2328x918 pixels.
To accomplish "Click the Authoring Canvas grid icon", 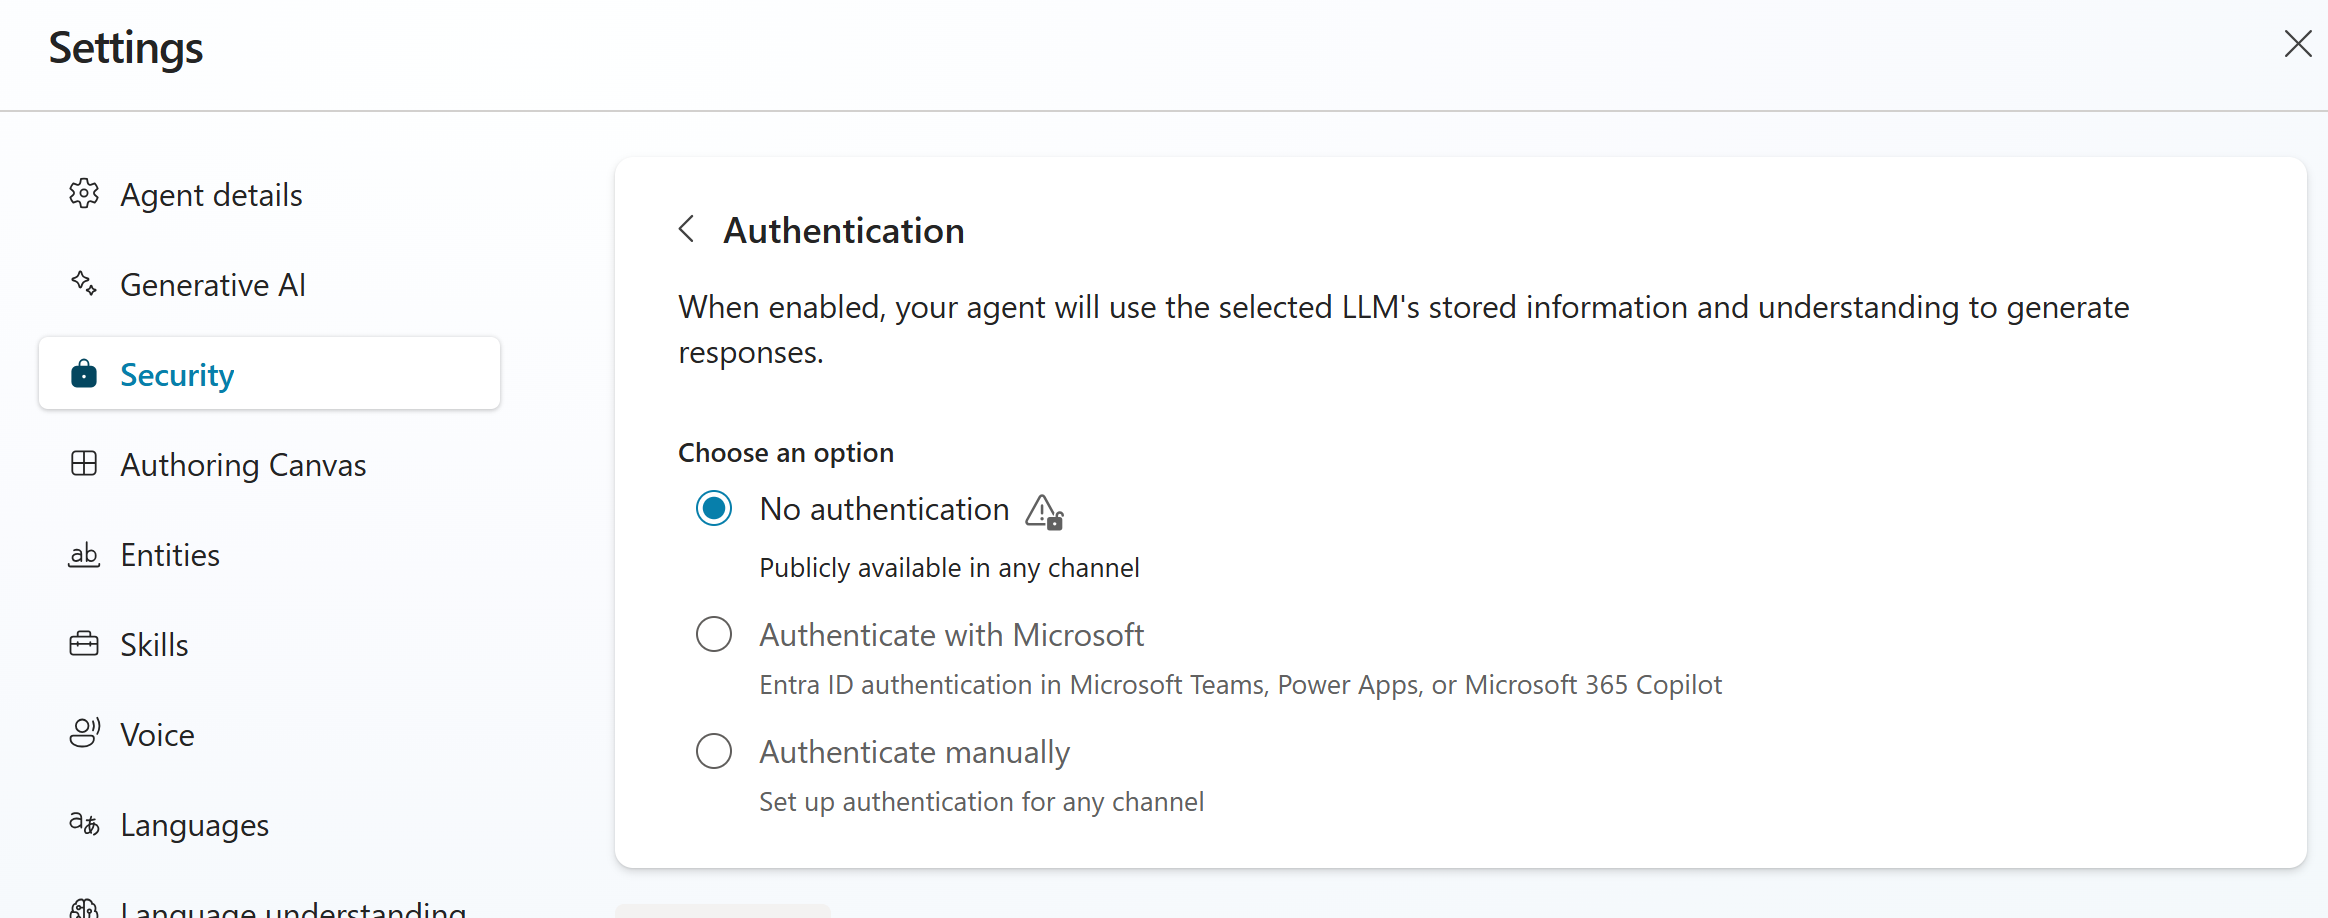I will [84, 464].
